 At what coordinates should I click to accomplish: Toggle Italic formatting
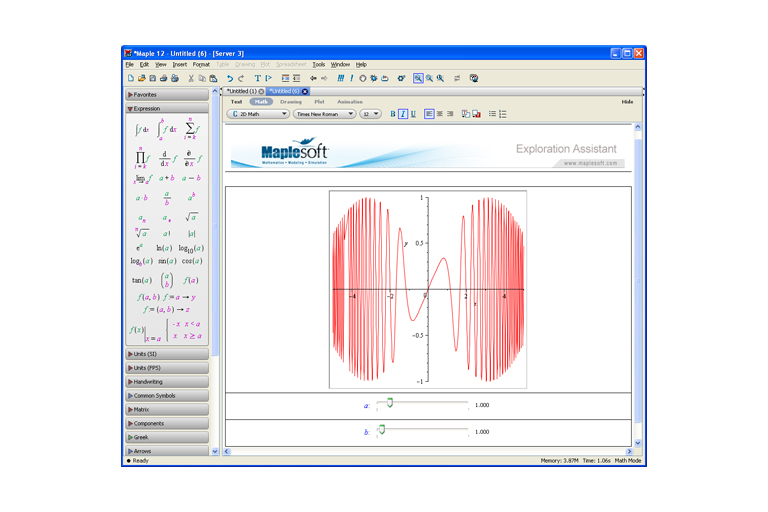[403, 114]
